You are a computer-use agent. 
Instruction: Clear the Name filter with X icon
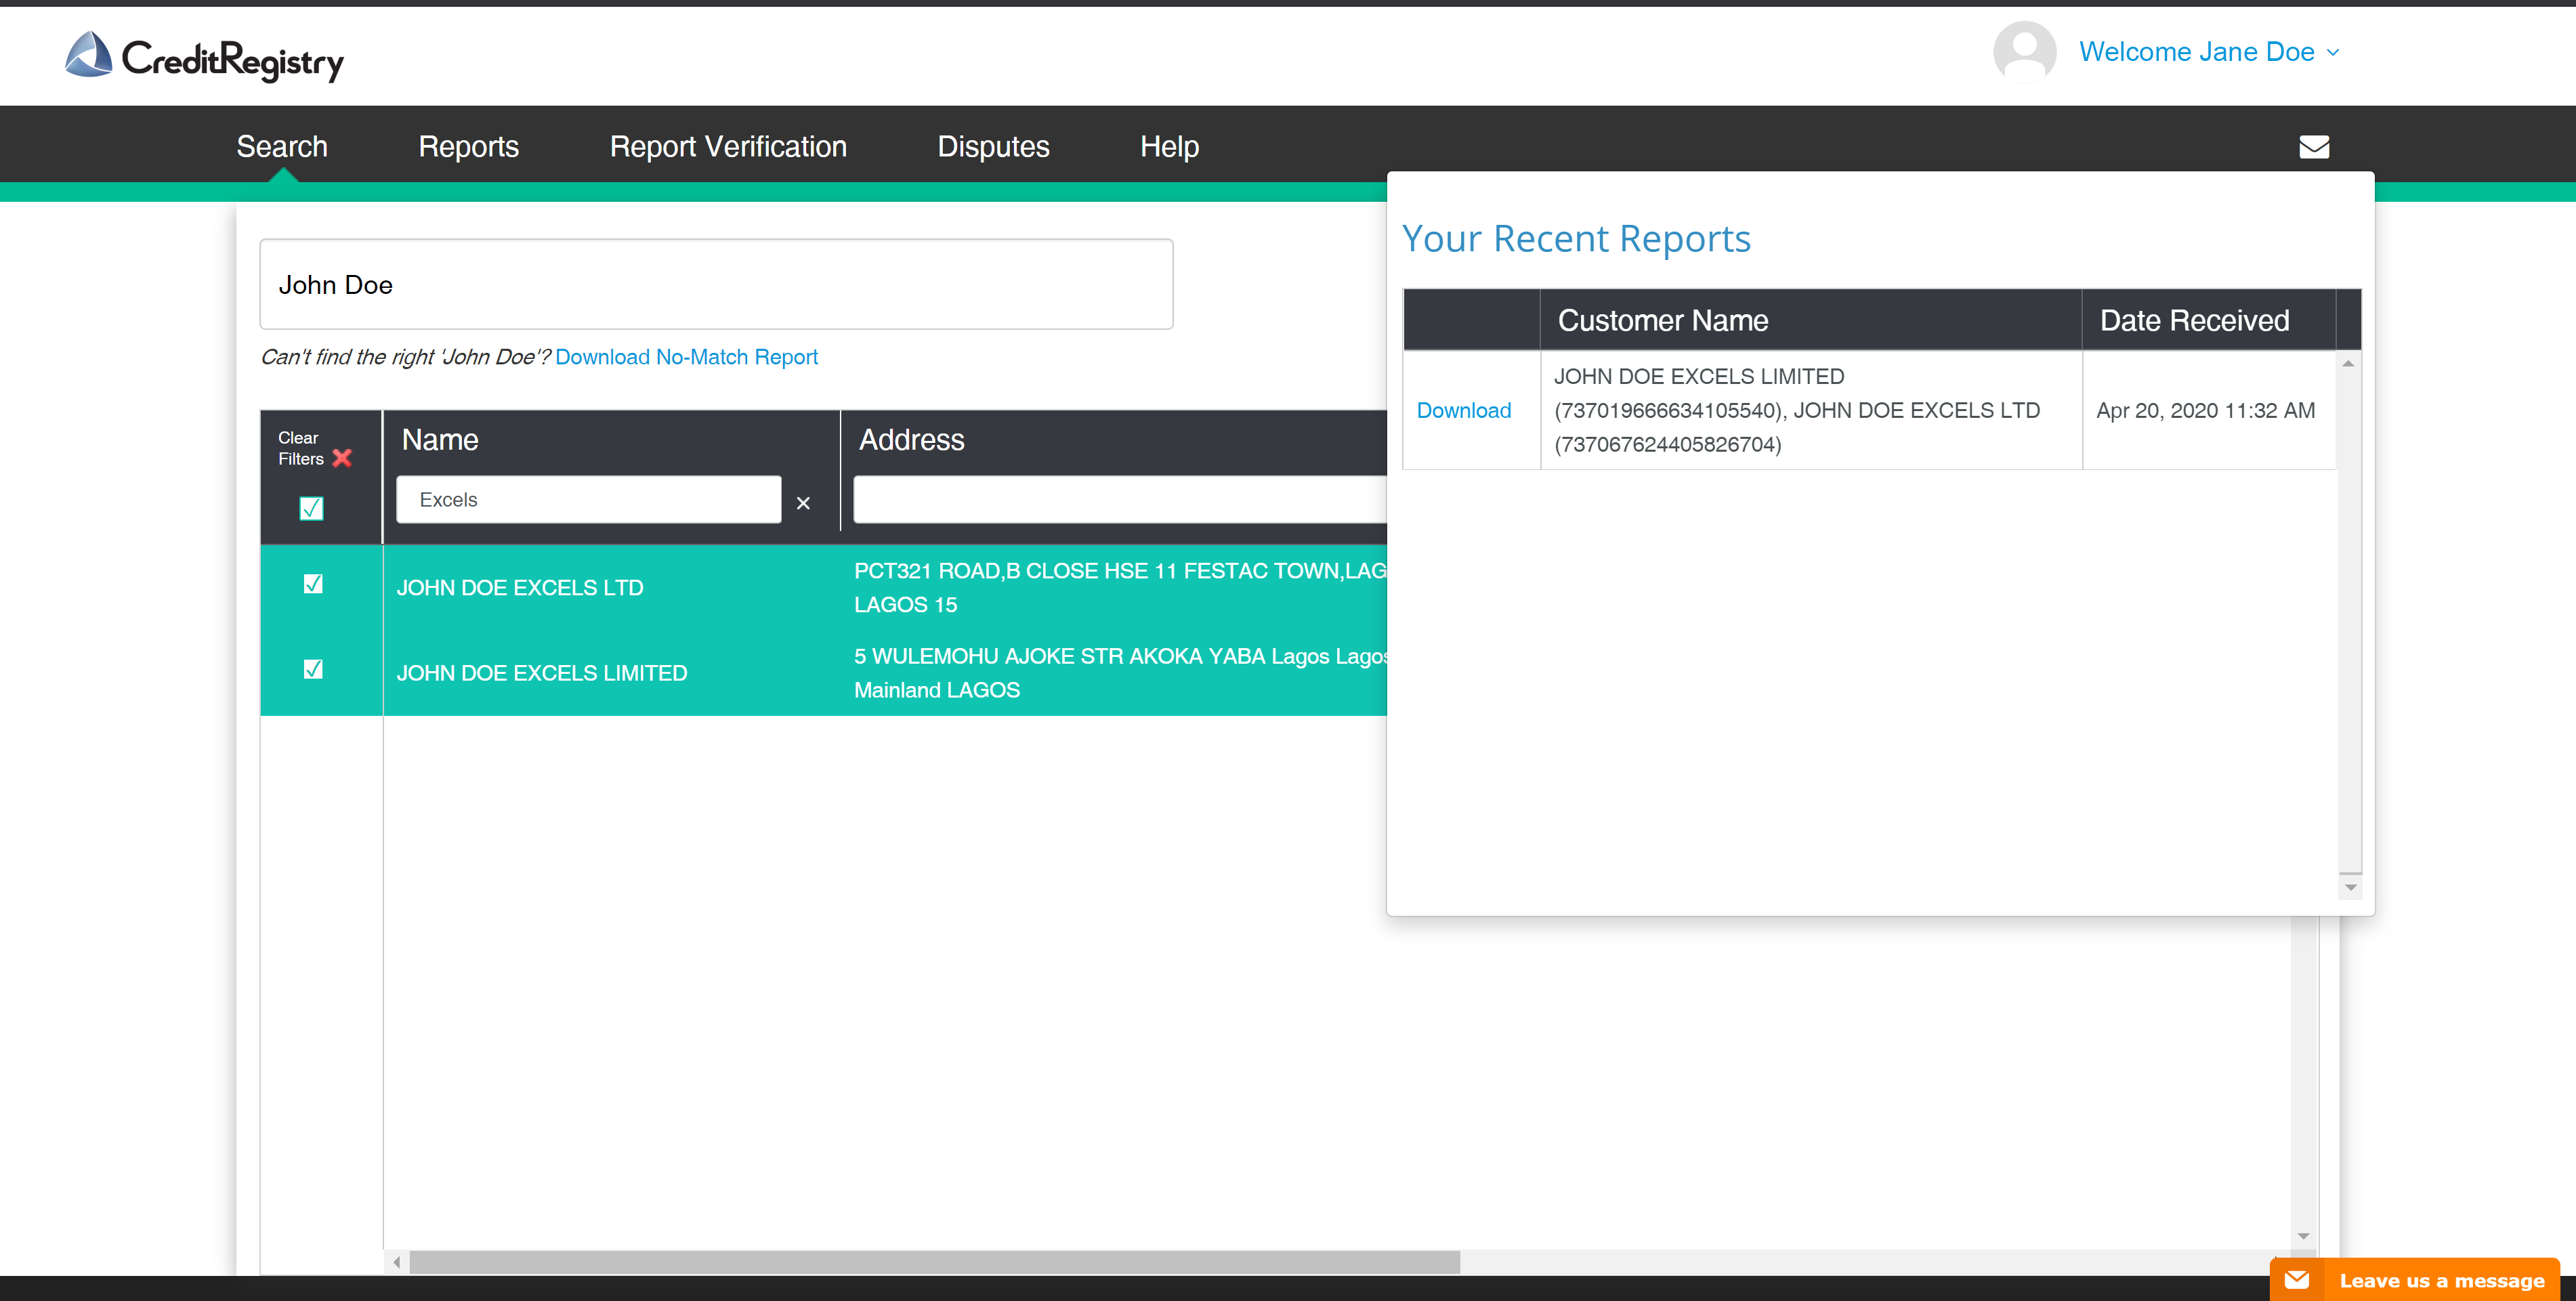pyautogui.click(x=803, y=503)
